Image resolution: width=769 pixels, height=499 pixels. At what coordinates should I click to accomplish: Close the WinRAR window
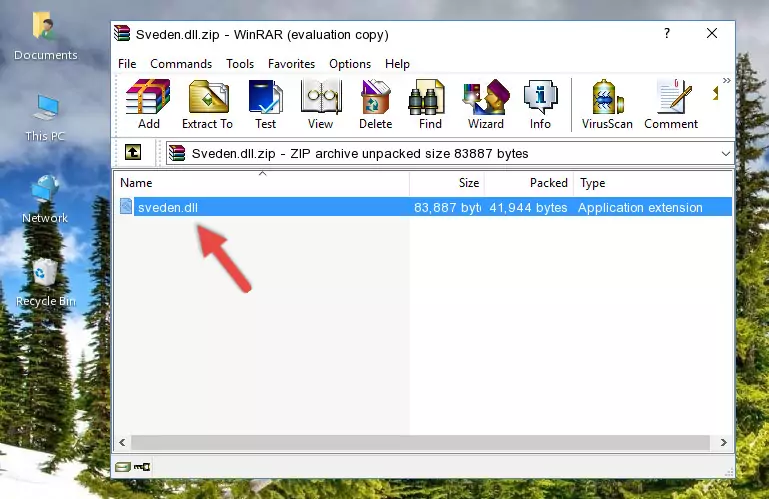(x=712, y=33)
